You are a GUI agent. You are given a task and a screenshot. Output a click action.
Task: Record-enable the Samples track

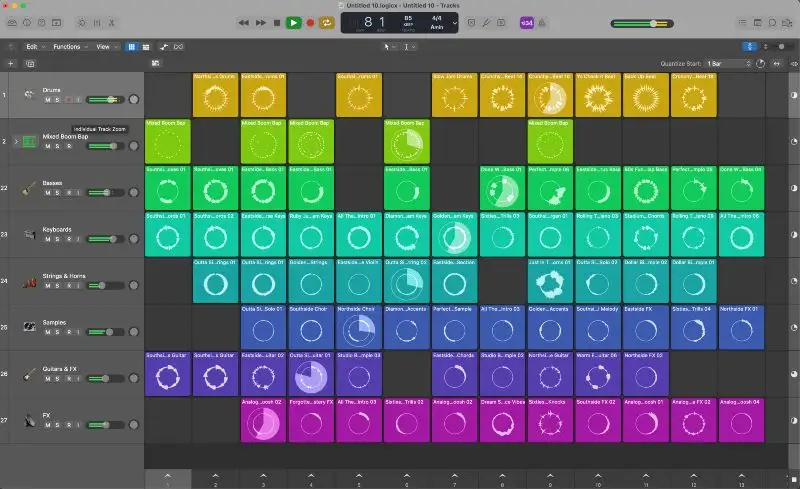[x=67, y=330]
